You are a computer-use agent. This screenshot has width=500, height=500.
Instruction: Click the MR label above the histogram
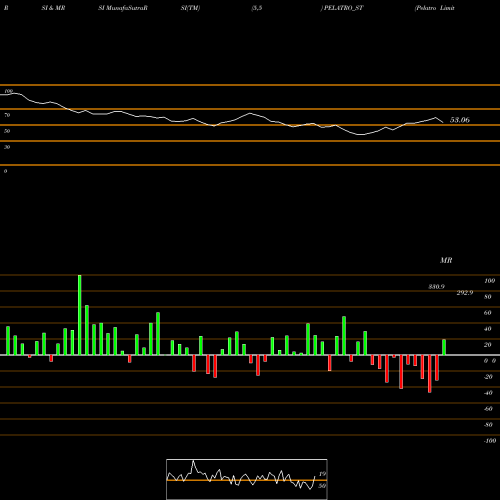pos(446,260)
